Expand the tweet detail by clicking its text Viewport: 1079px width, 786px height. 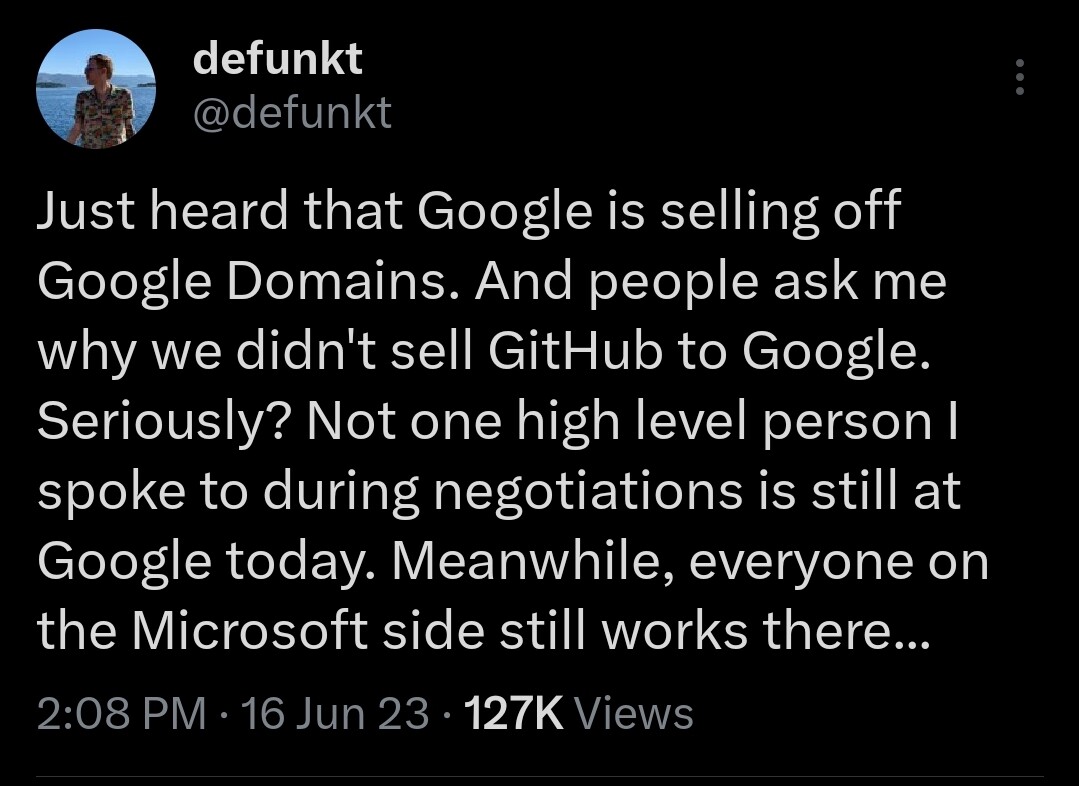(500, 420)
